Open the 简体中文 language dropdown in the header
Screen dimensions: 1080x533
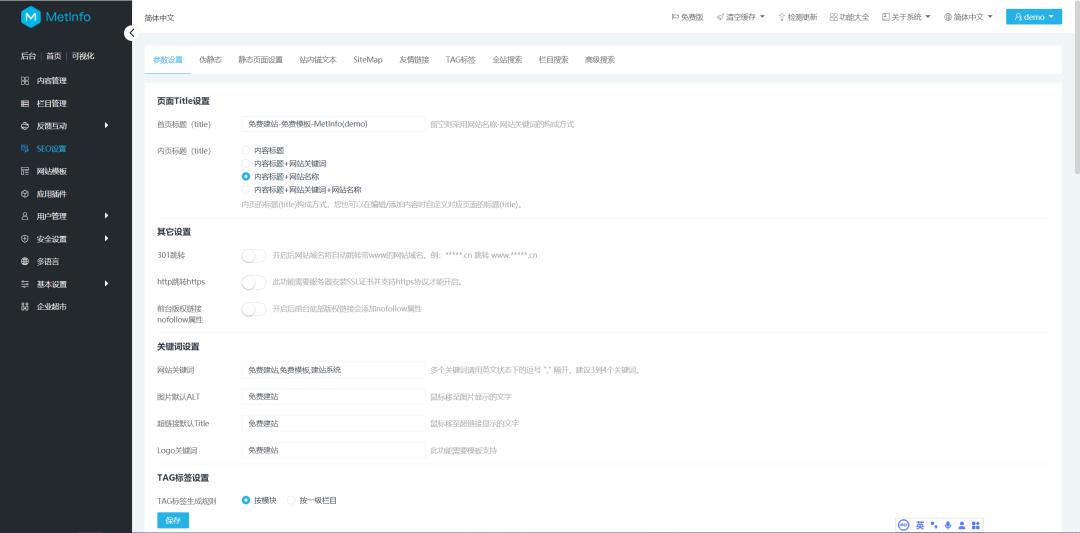click(968, 17)
